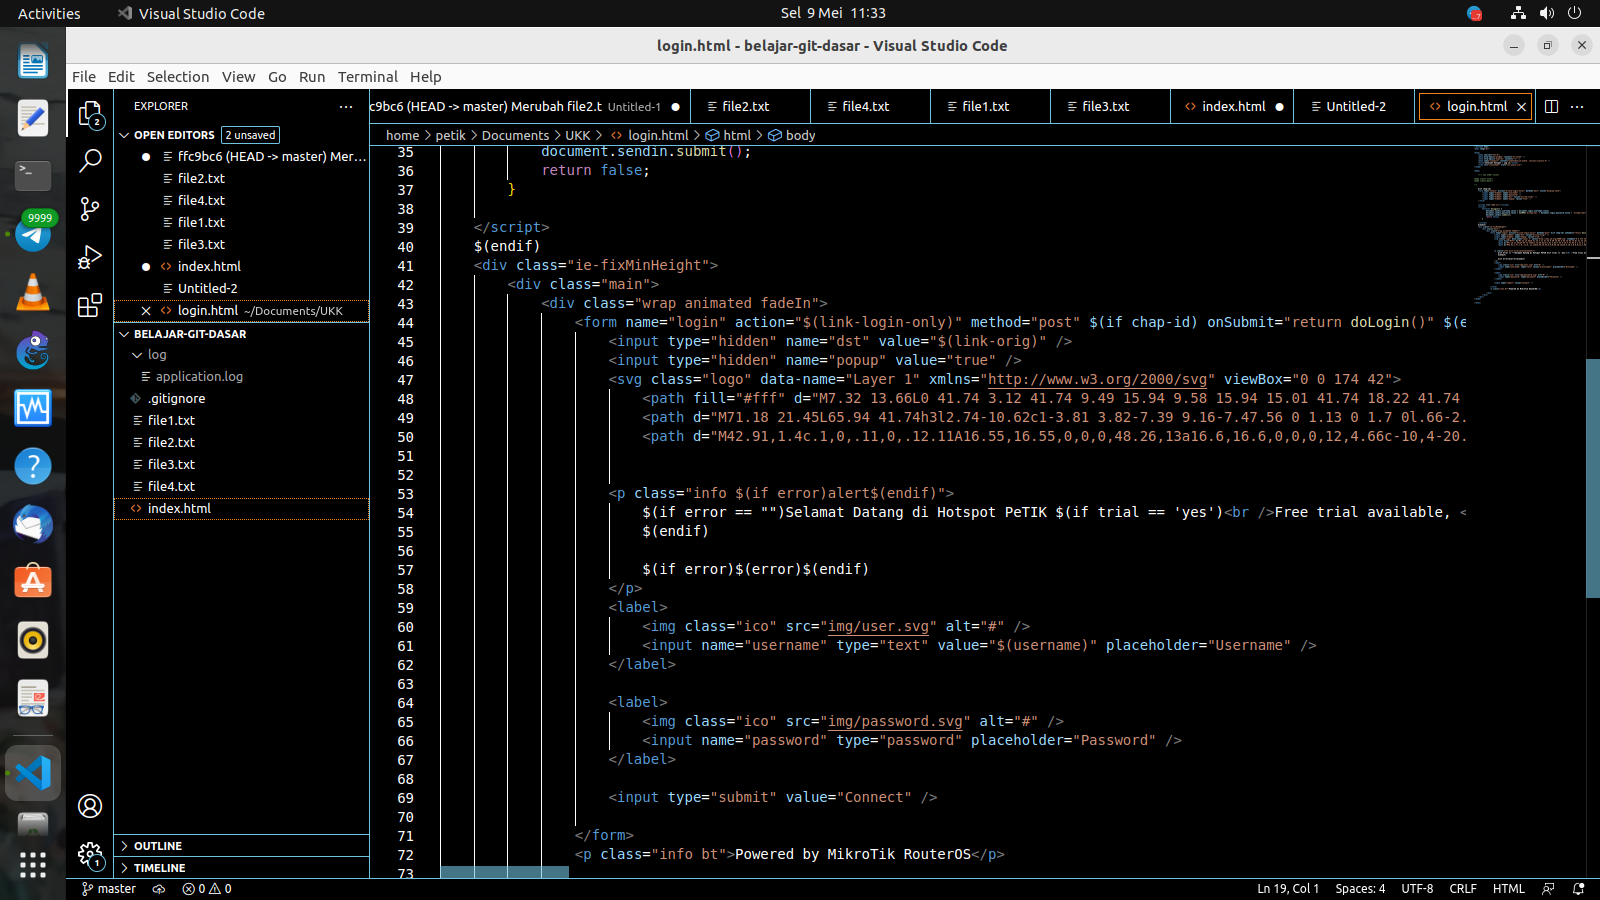Switch to the index.html editor tab
The height and width of the screenshot is (900, 1600).
[x=1231, y=106]
